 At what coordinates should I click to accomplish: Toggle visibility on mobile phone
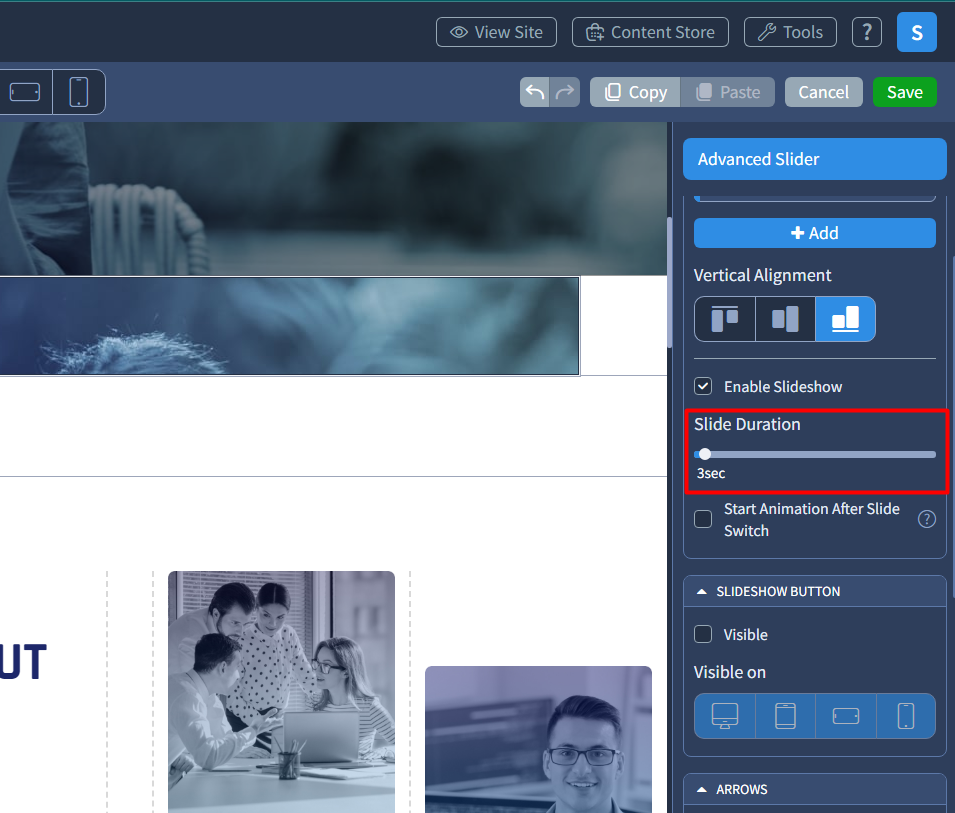tap(906, 716)
